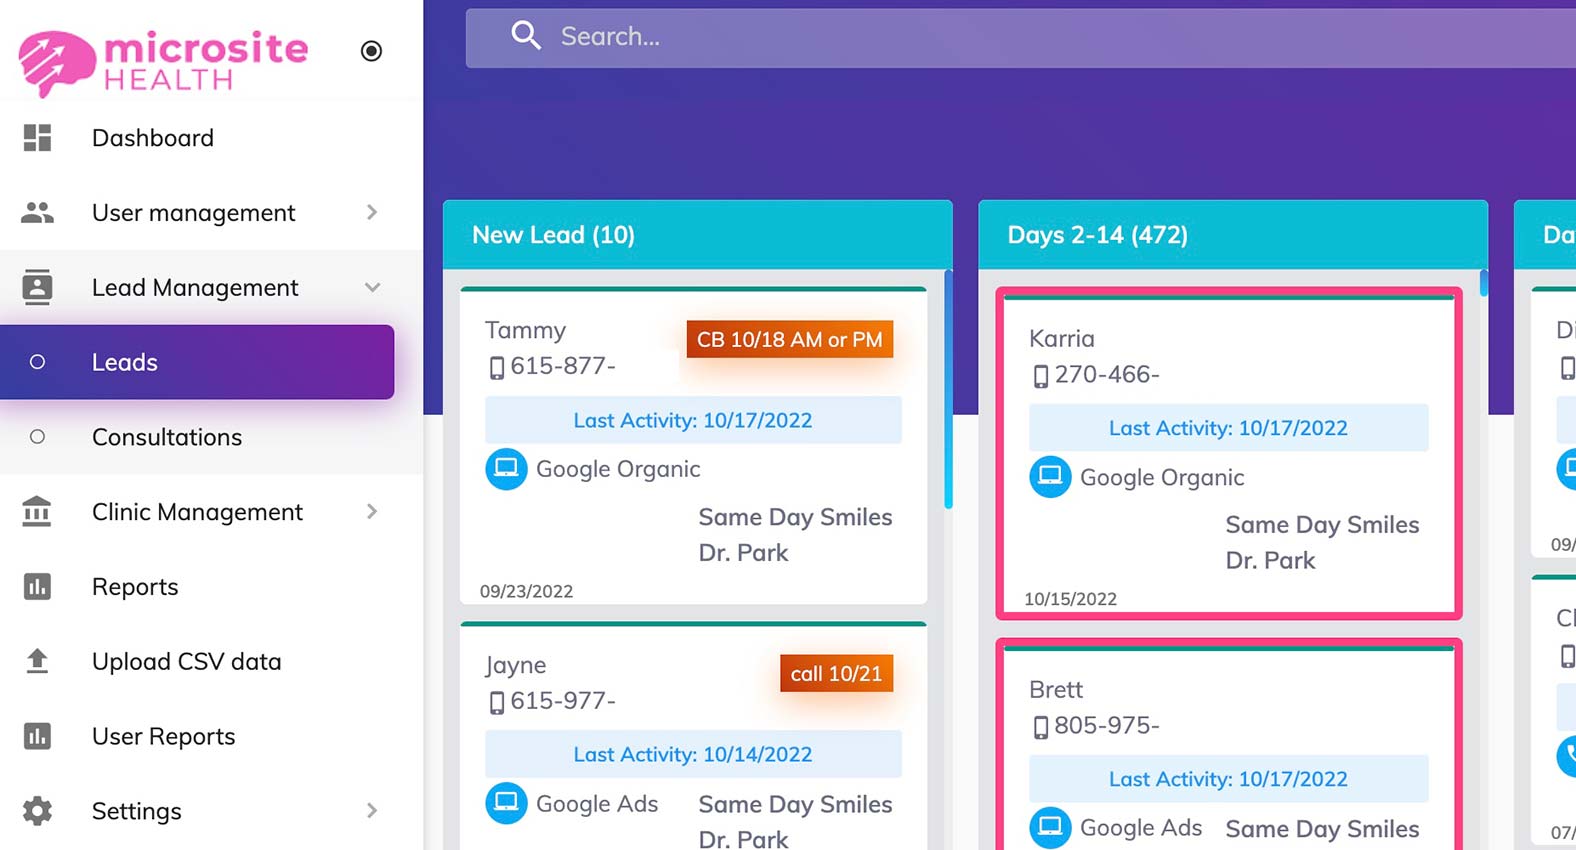
Task: Click the User Reports chart icon
Action: (x=37, y=736)
